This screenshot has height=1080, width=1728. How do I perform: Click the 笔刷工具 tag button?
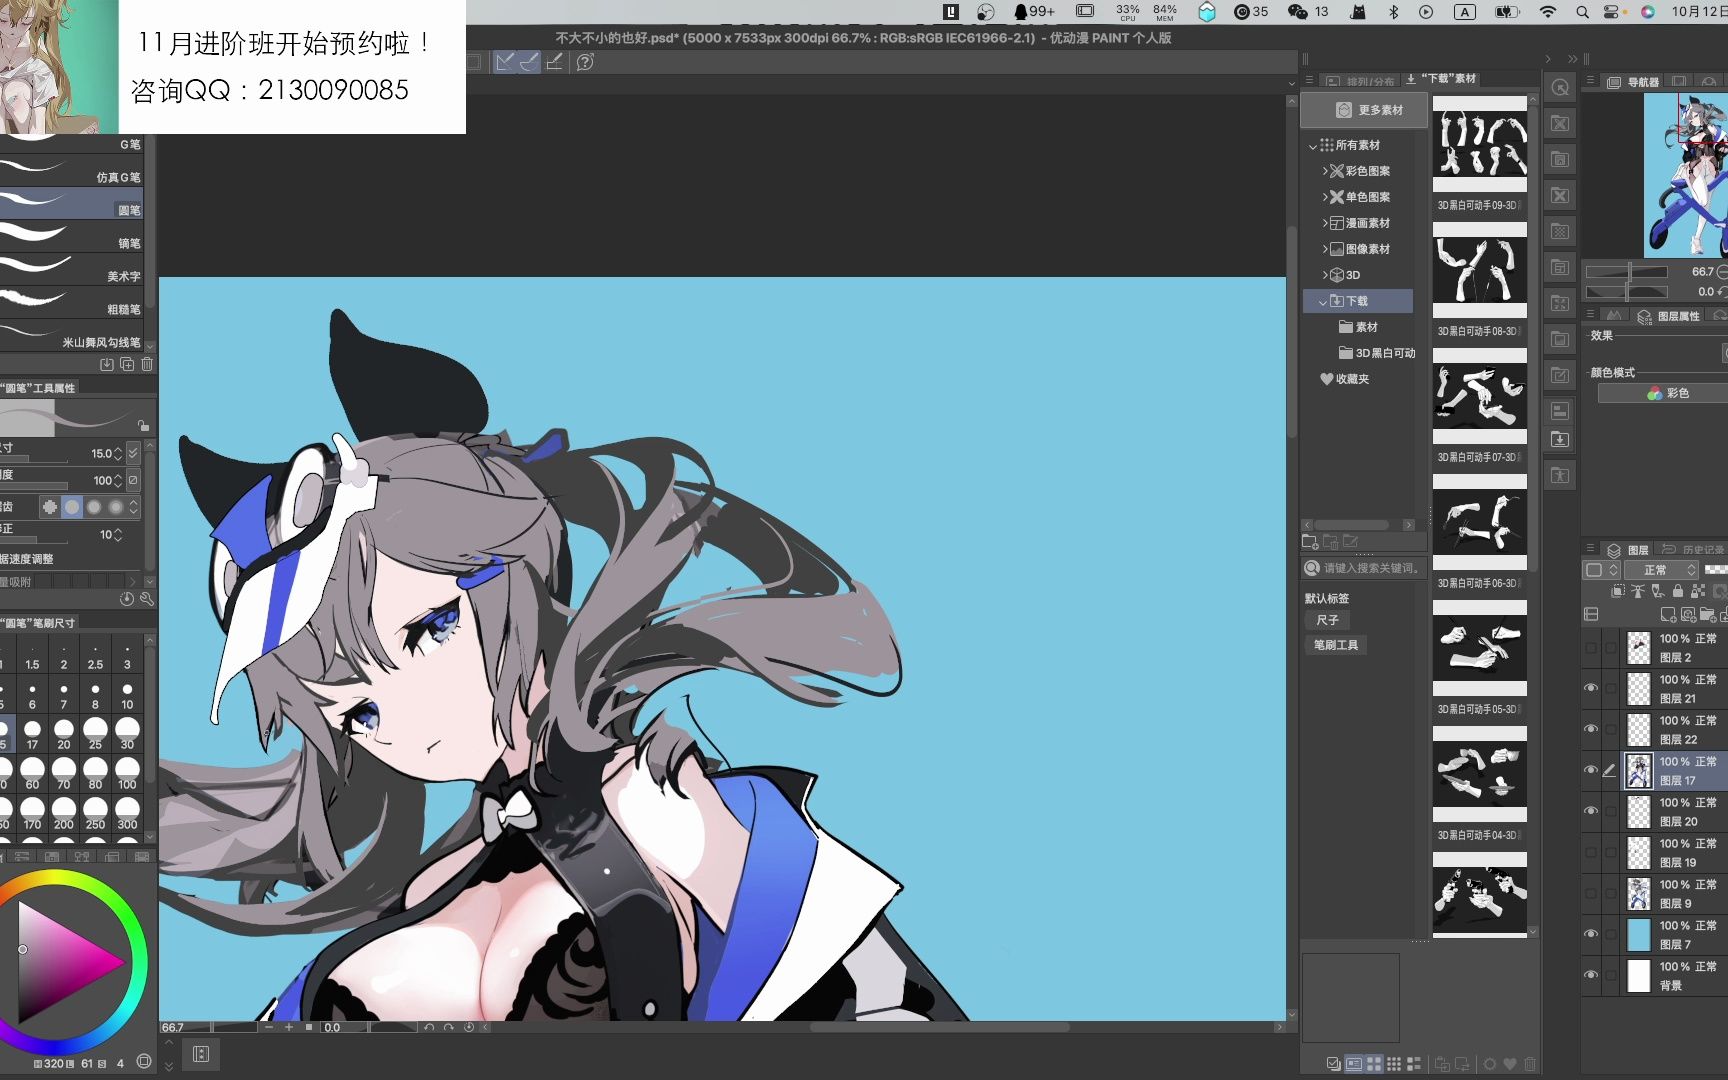point(1336,645)
